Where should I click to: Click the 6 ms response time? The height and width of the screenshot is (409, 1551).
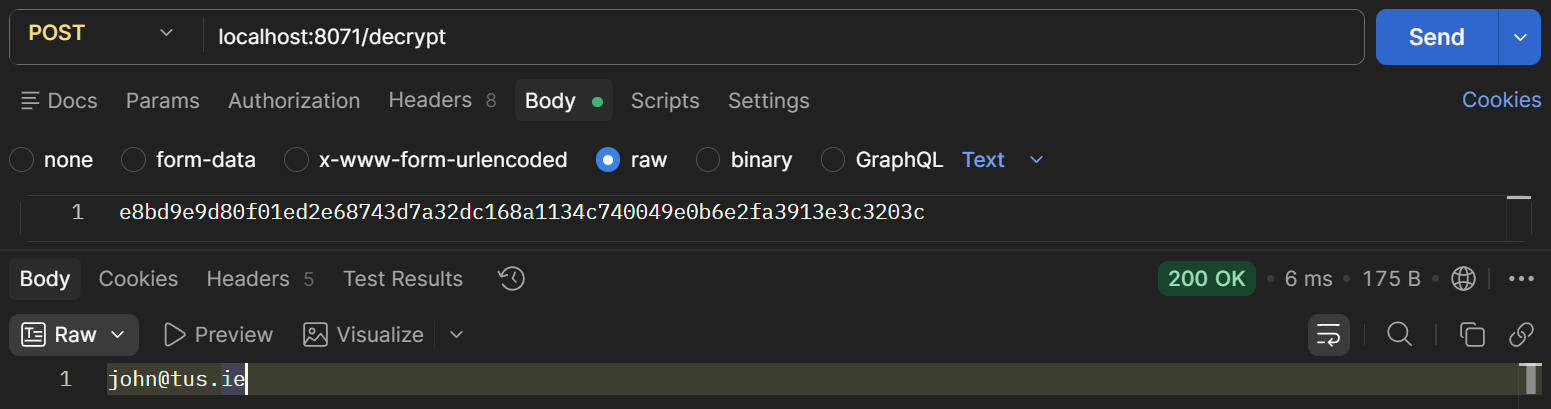1308,279
